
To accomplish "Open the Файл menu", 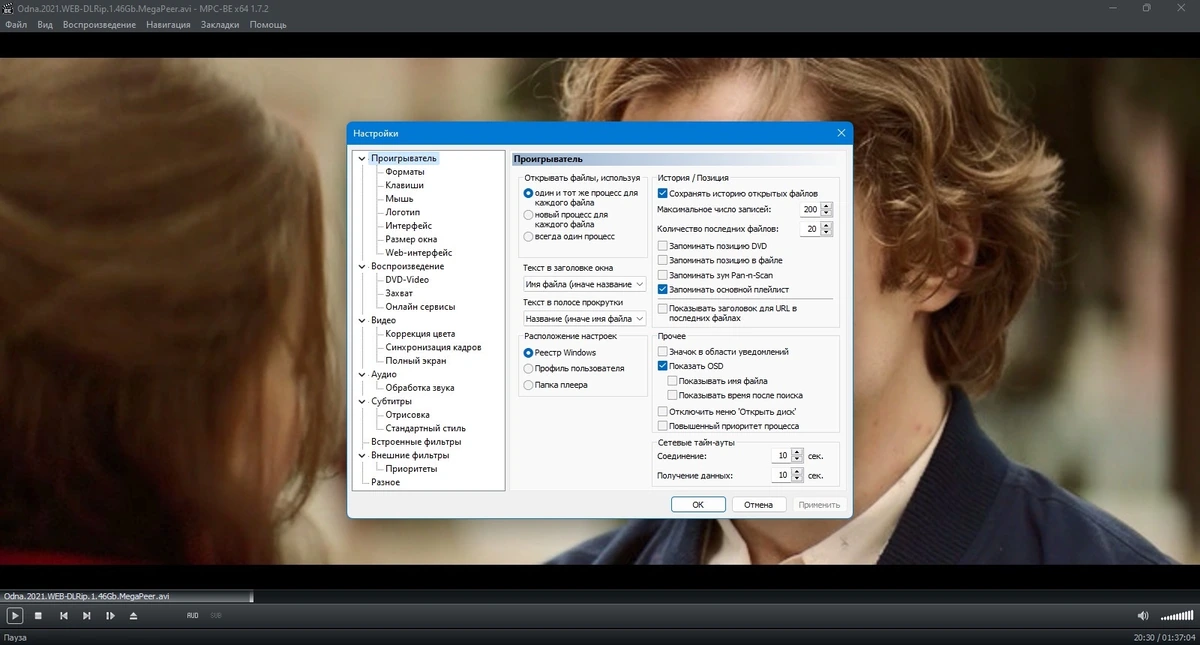I will tap(15, 24).
